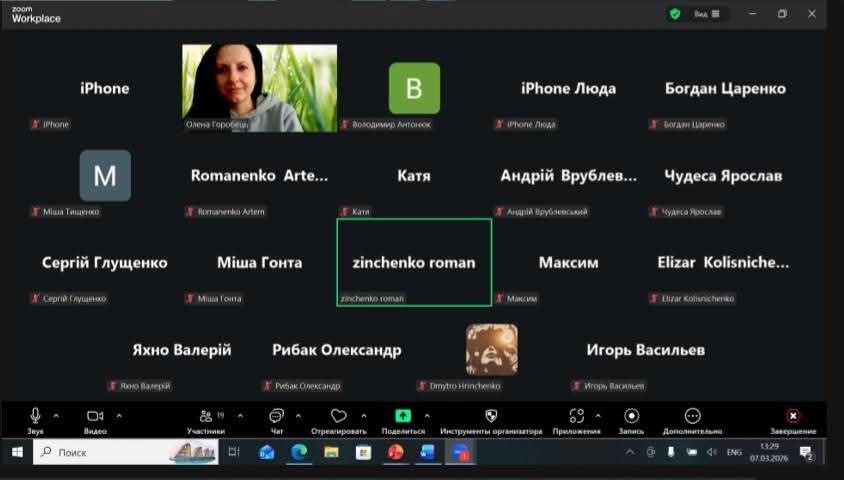Viewport: 844px width, 480px height.
Task: Click the zinchenko roman highlighted tile
Action: [414, 262]
